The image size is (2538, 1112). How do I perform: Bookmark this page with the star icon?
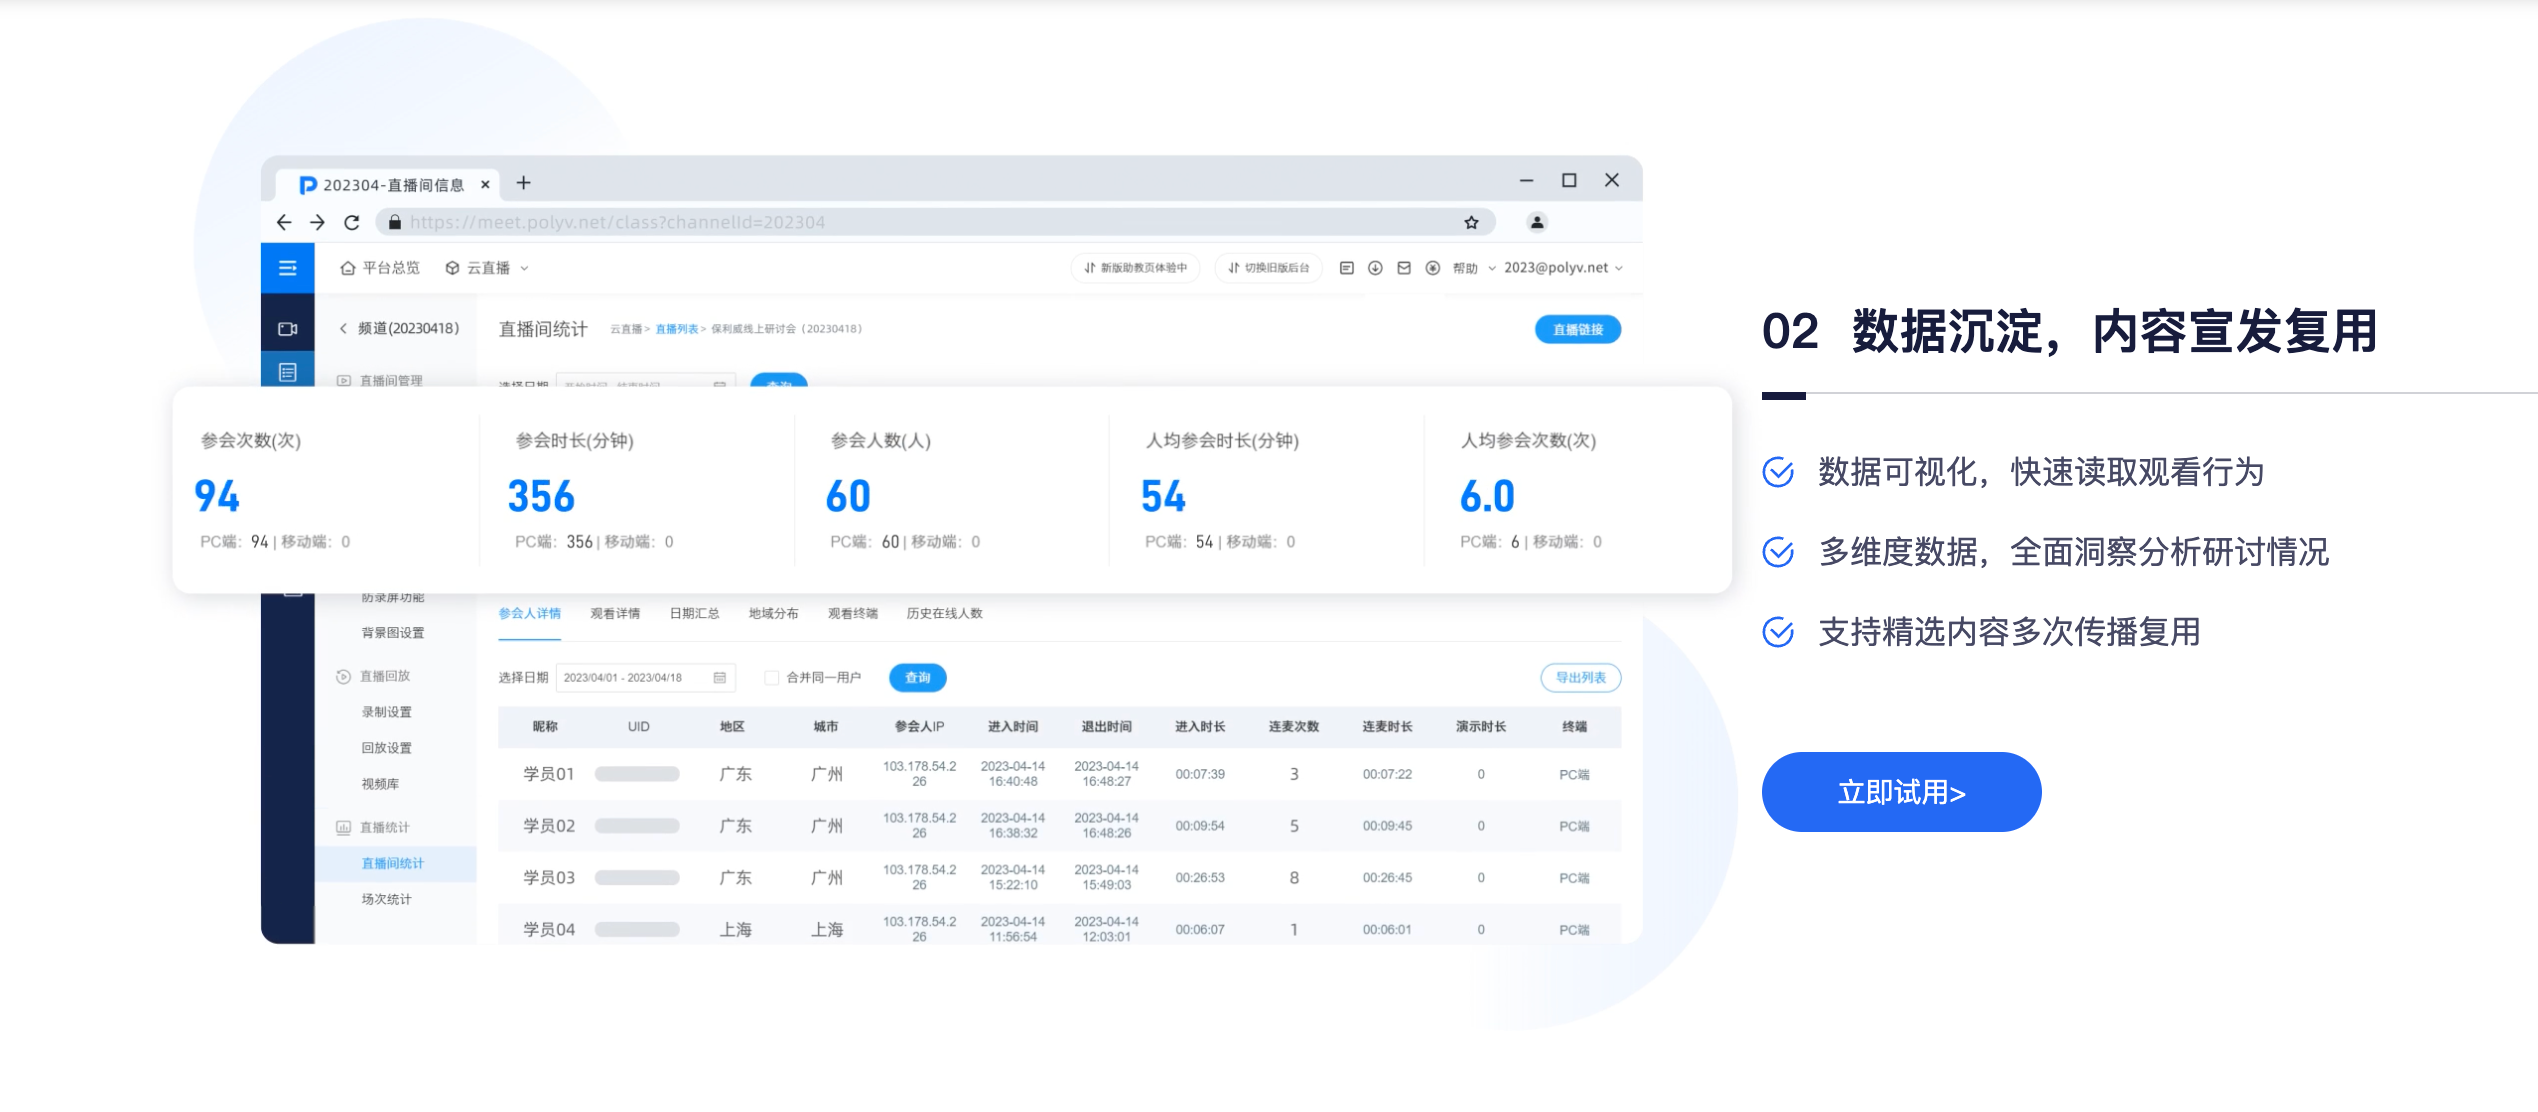[x=1471, y=222]
